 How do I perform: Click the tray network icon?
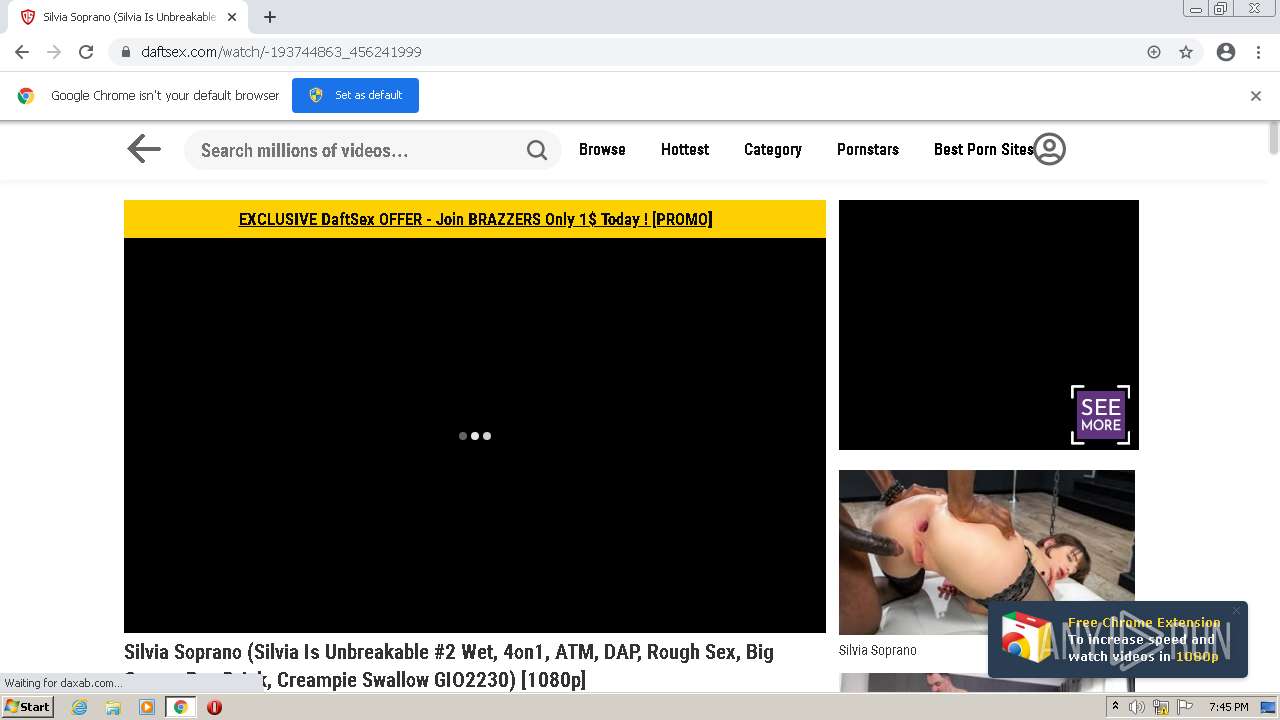(1161, 707)
